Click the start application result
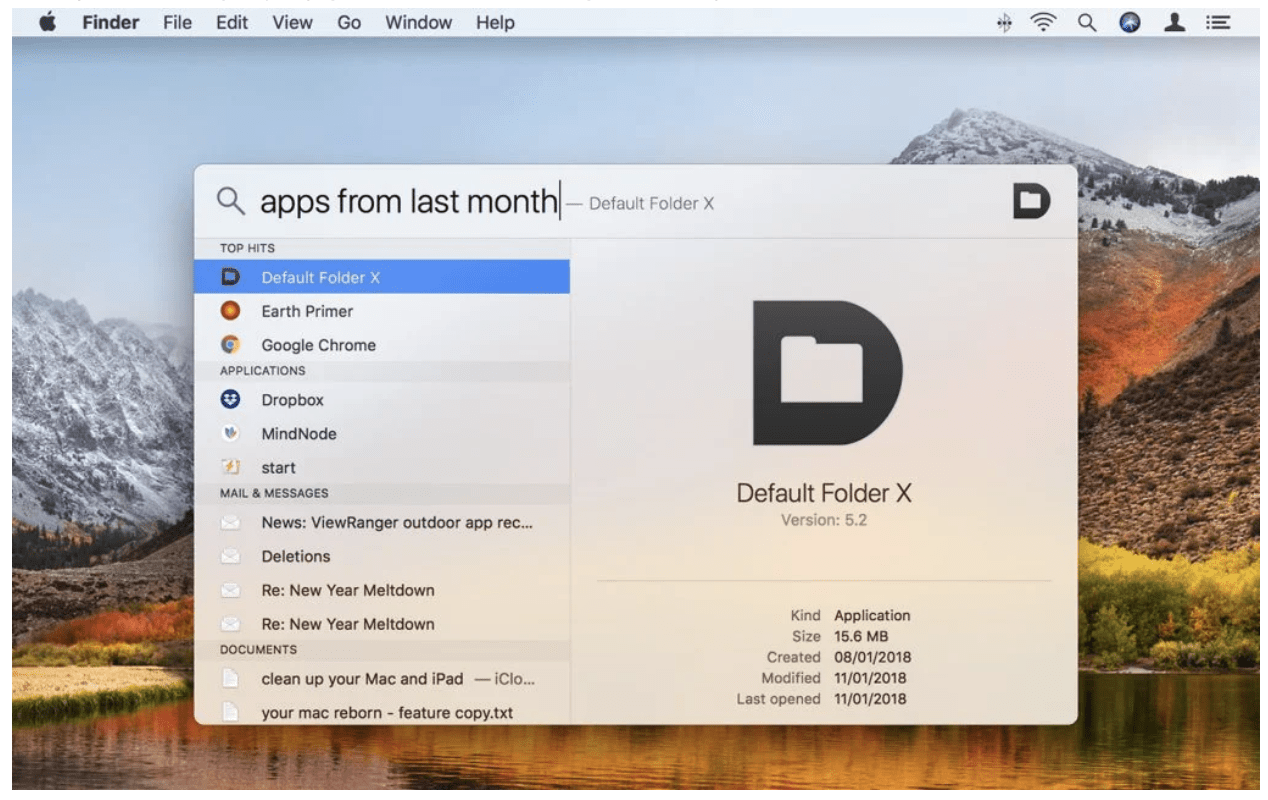The image size is (1268, 800). (278, 468)
